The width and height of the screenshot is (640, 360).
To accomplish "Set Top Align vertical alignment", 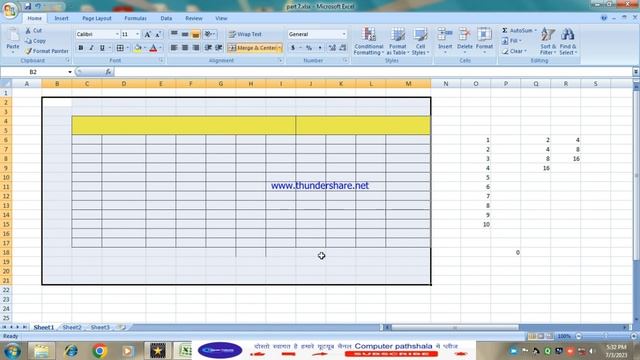I will pyautogui.click(x=174, y=34).
